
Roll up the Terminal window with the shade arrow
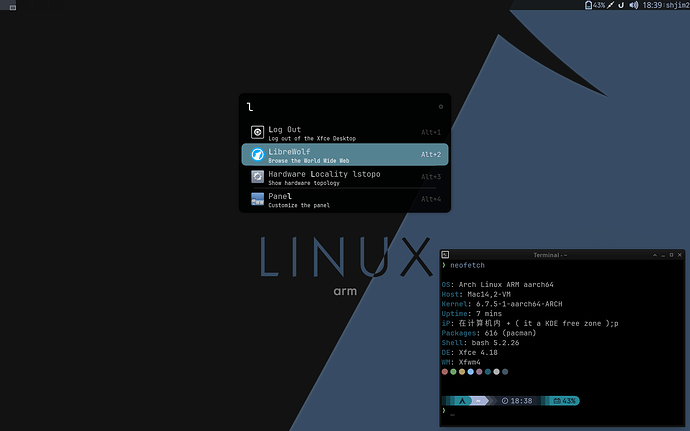pos(655,255)
